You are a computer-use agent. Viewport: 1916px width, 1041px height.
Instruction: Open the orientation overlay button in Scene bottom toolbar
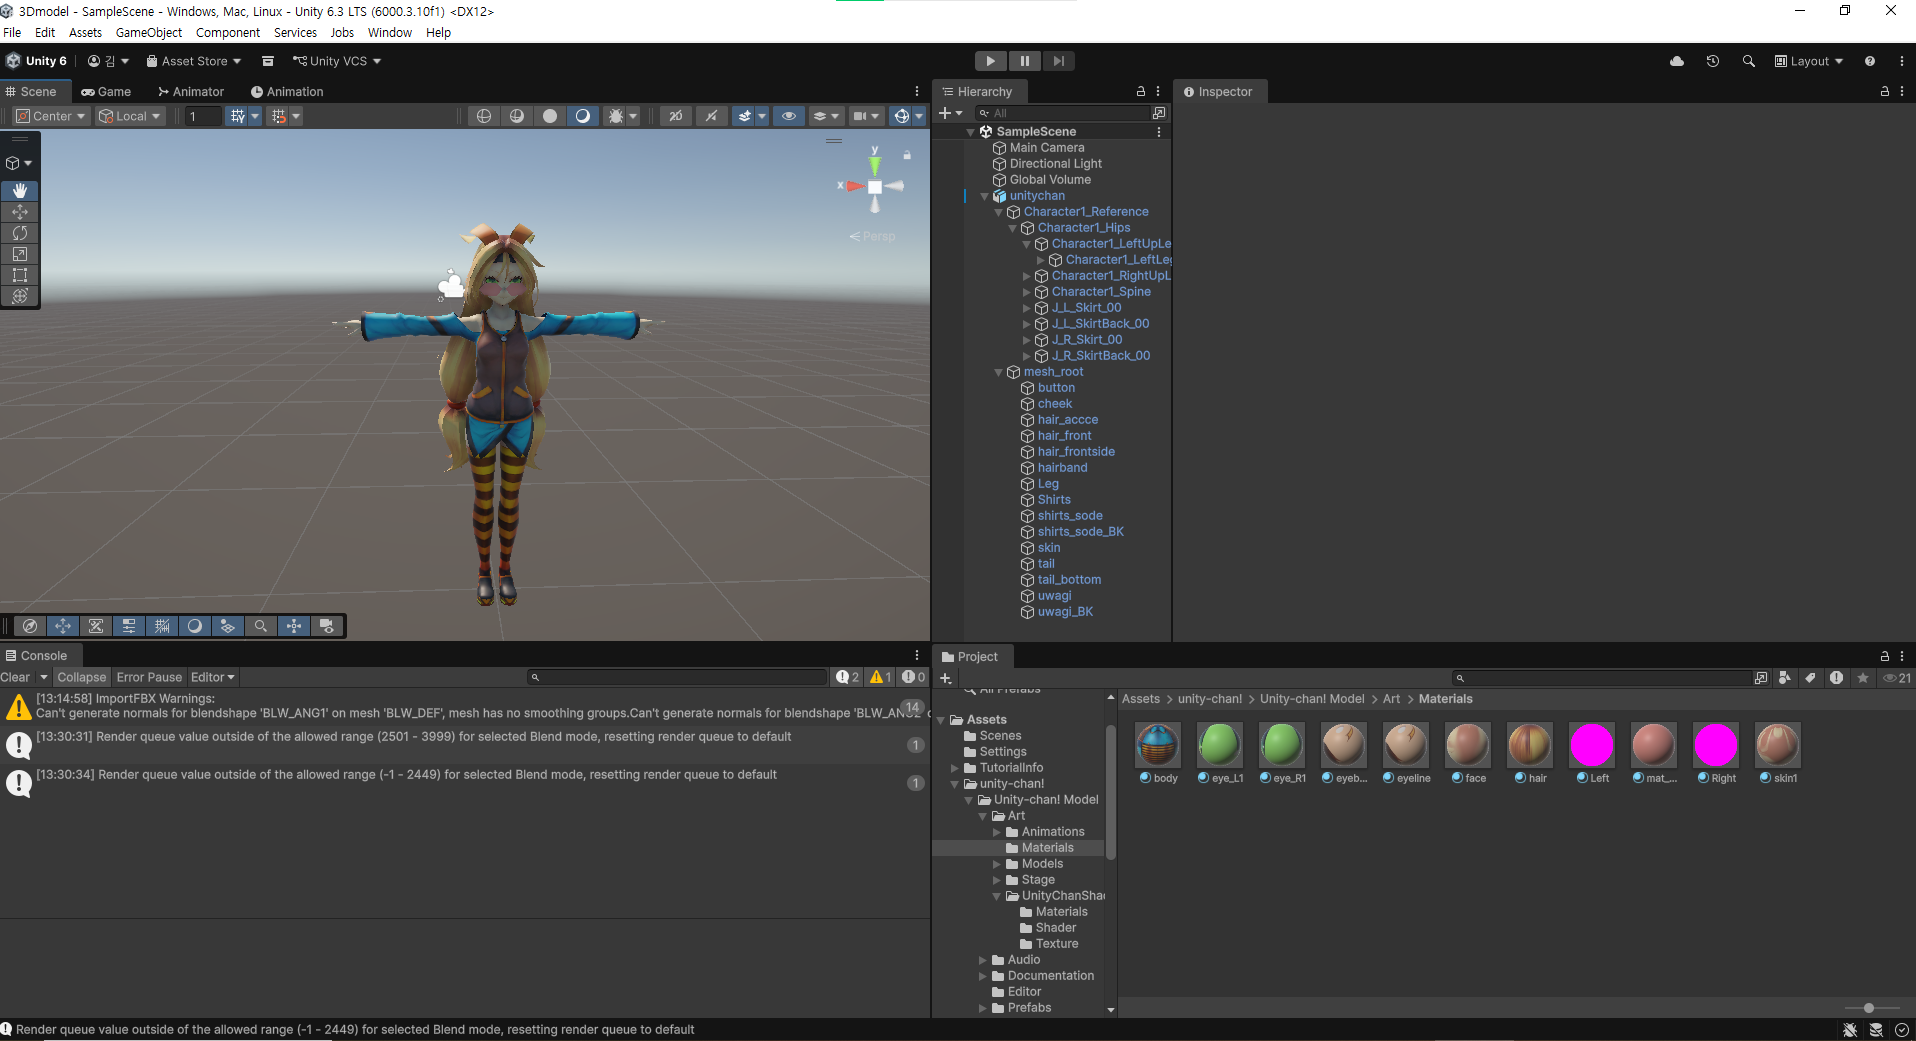pyautogui.click(x=30, y=626)
